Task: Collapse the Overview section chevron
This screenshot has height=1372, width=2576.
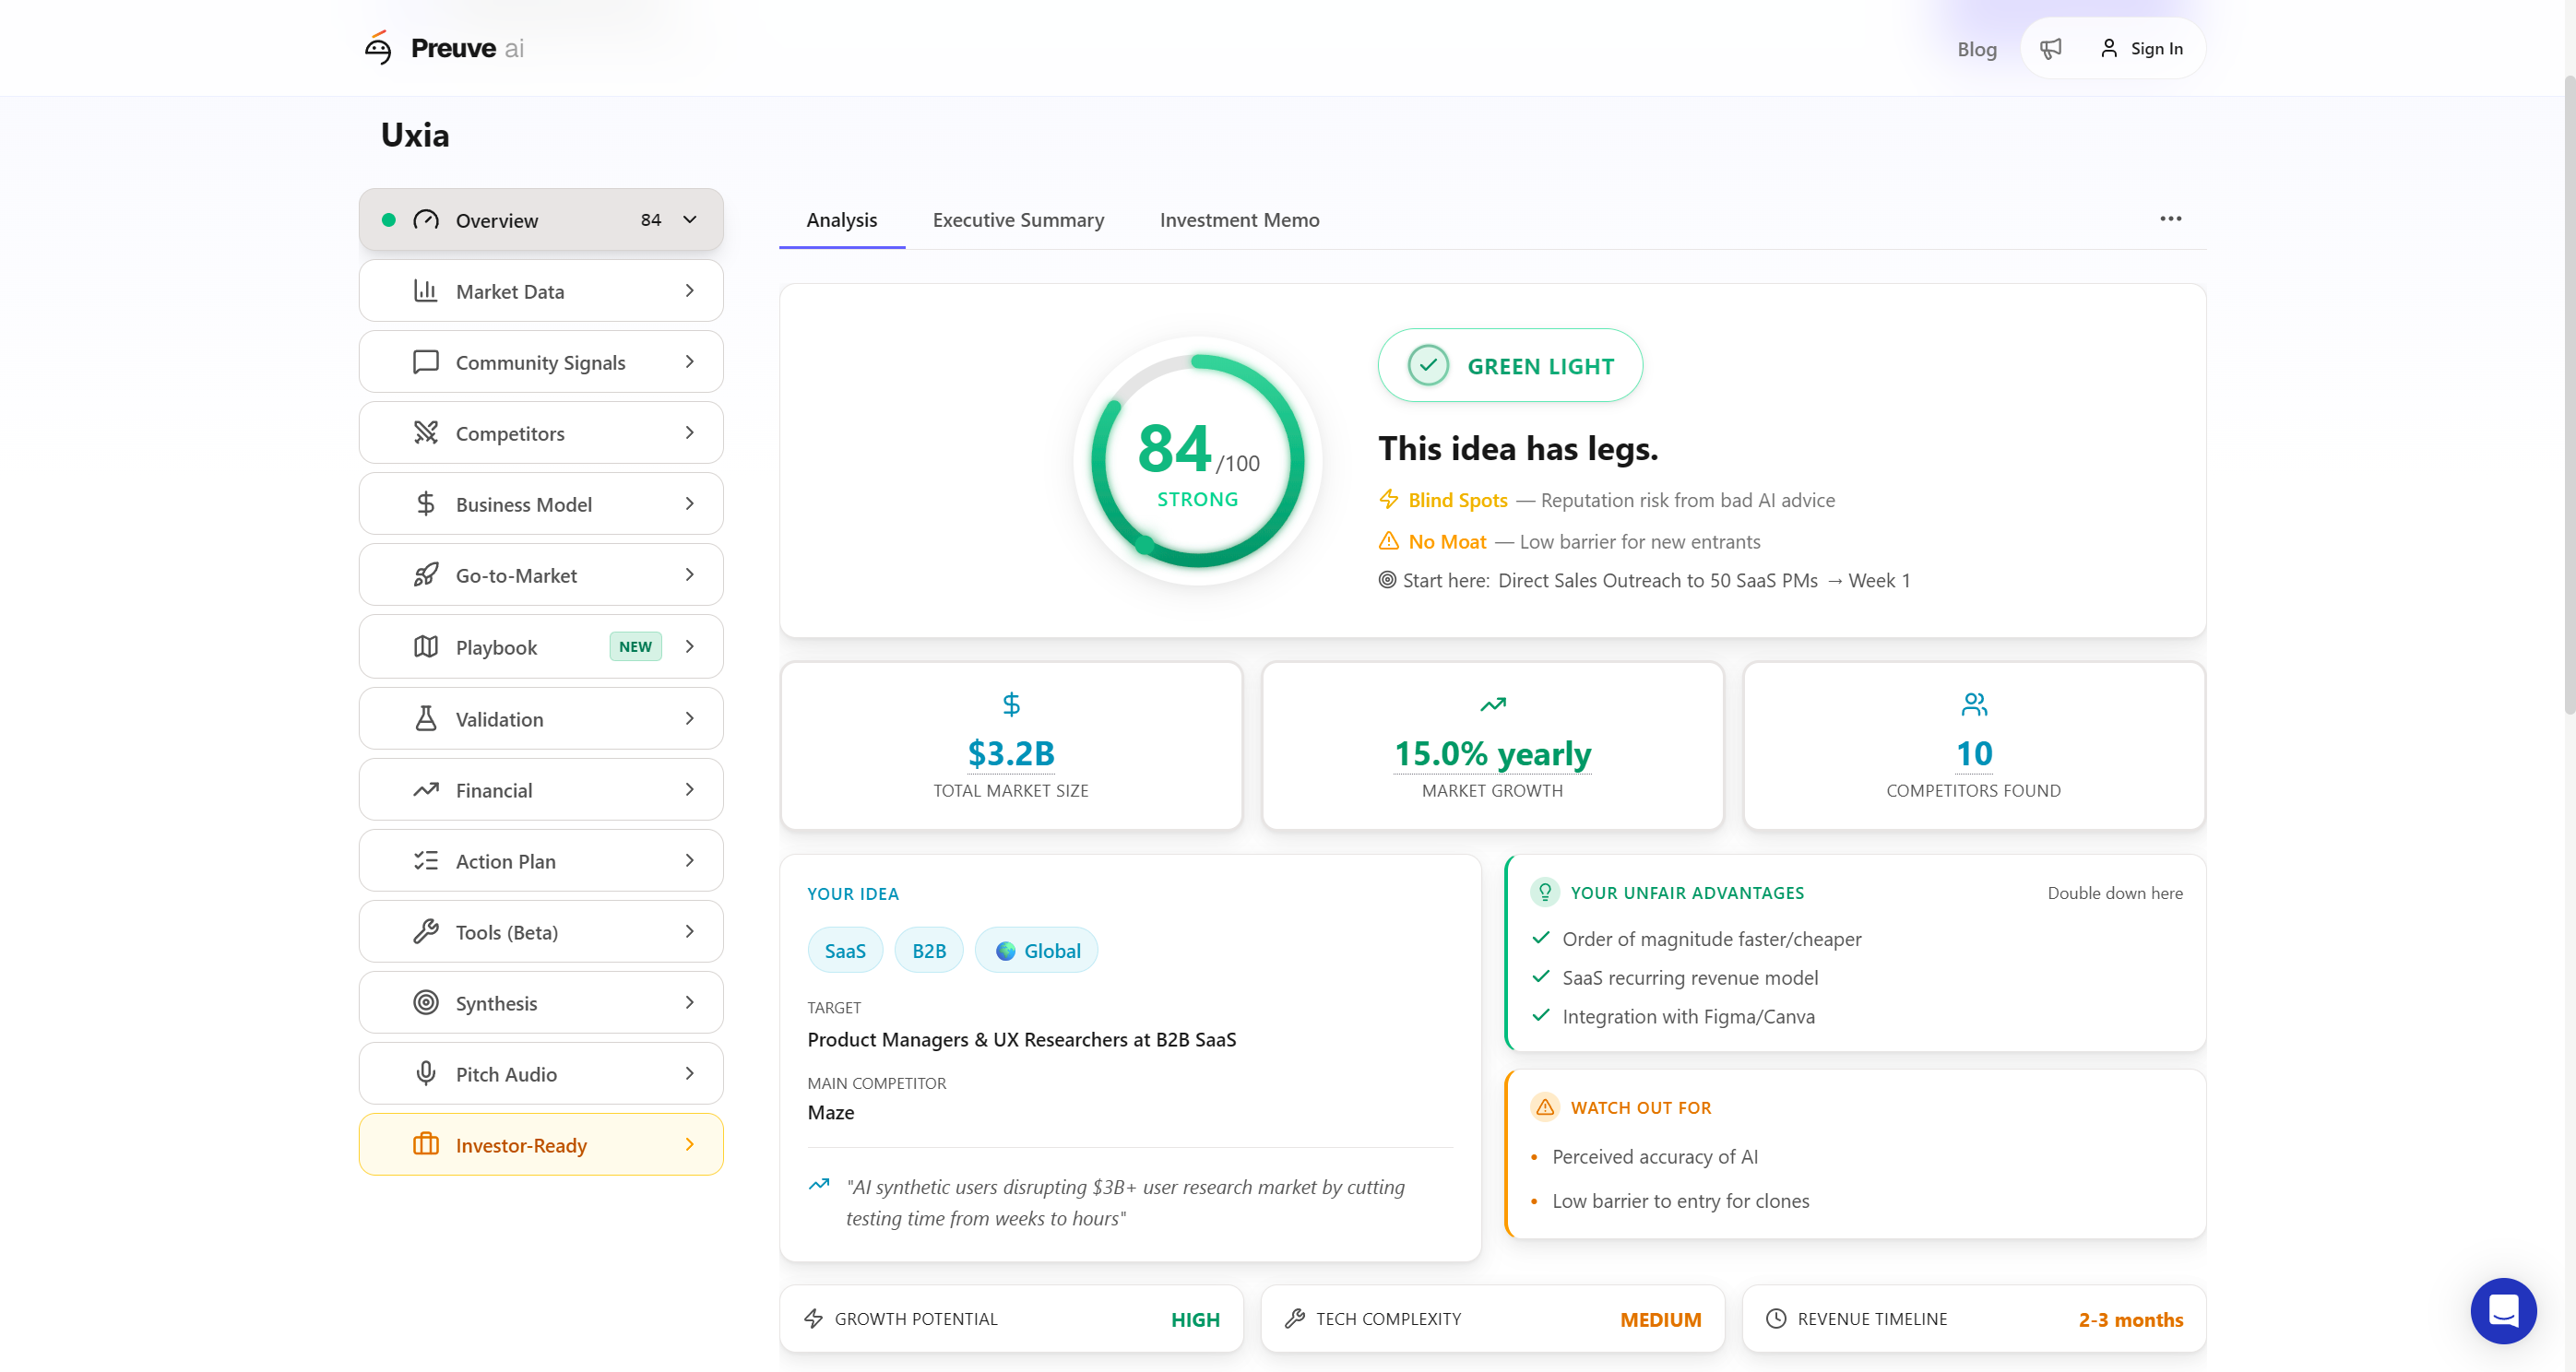Action: 690,220
